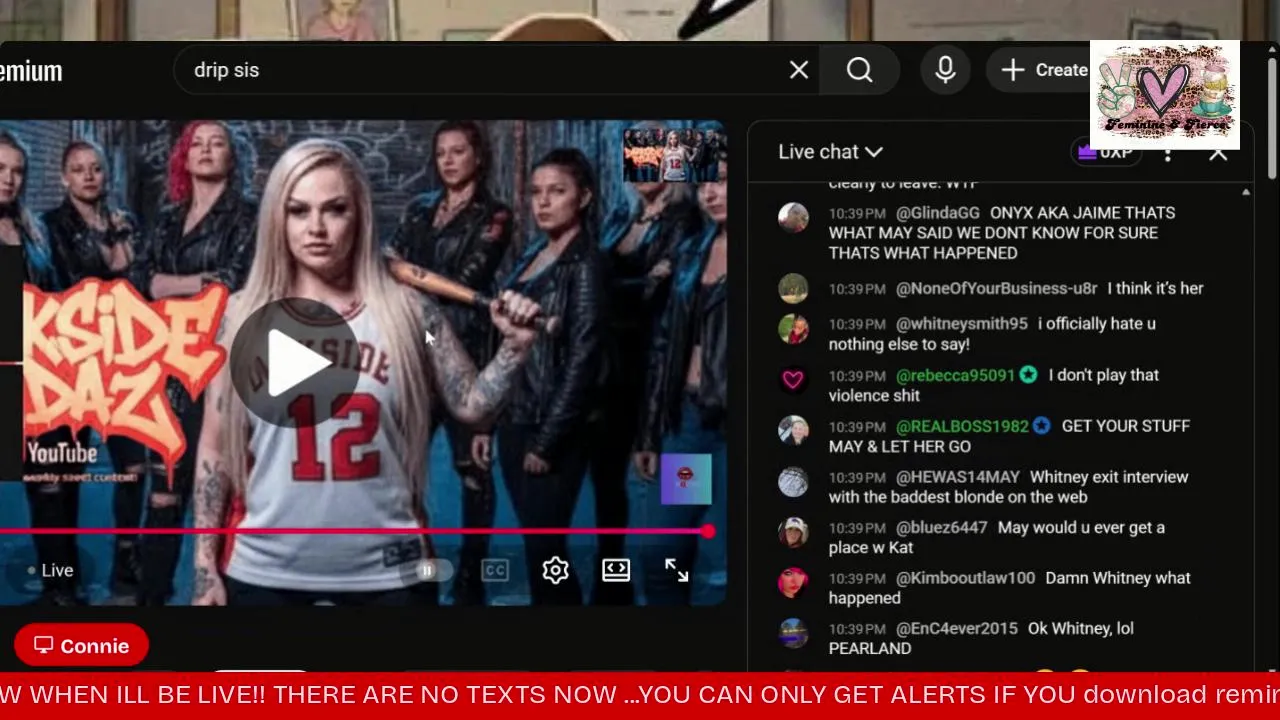Screen dimensions: 1280x720
Task: Click the @REALBOSS1982 username in chat
Action: tap(962, 426)
